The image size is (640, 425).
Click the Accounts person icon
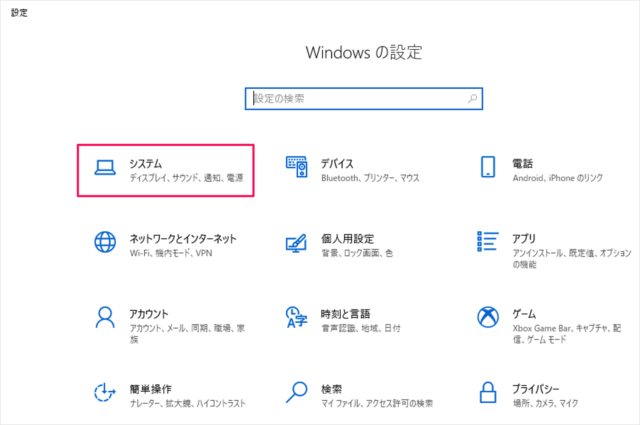pos(105,317)
